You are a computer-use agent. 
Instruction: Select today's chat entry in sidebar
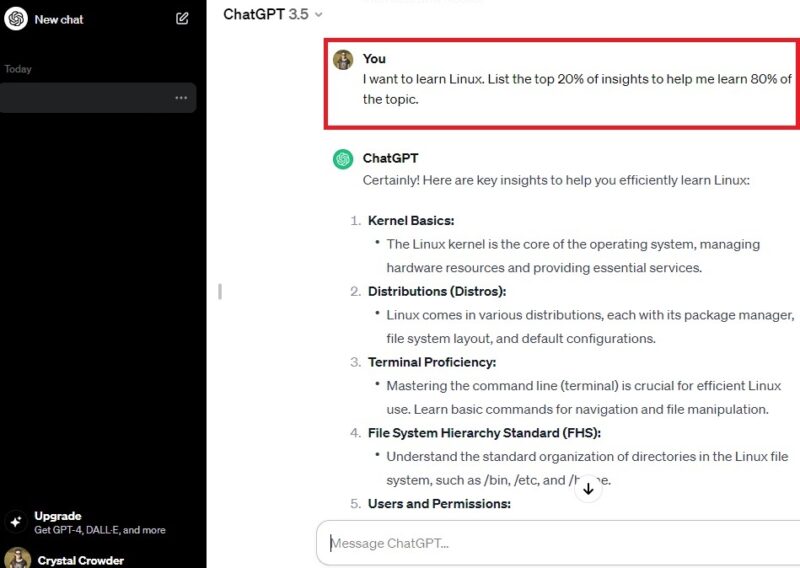[x=98, y=97]
